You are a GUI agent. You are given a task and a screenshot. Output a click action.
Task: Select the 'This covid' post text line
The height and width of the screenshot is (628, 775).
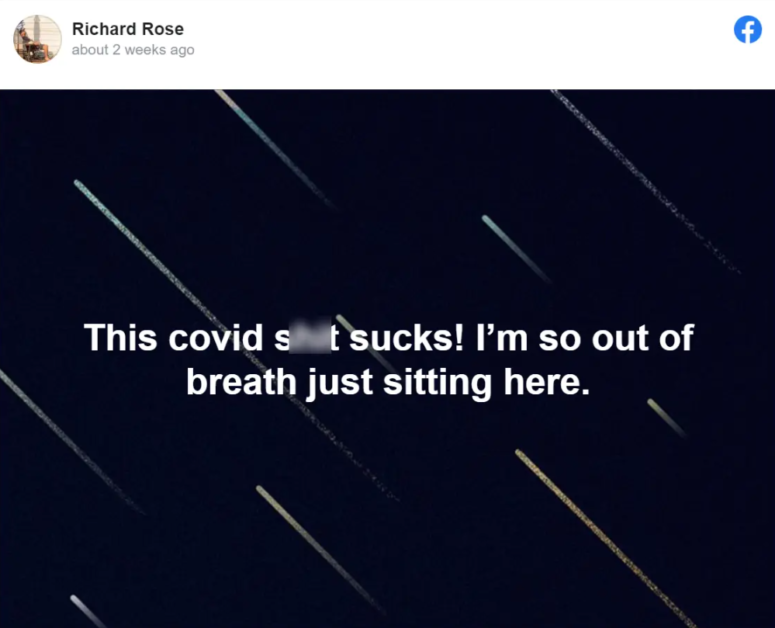(388, 337)
